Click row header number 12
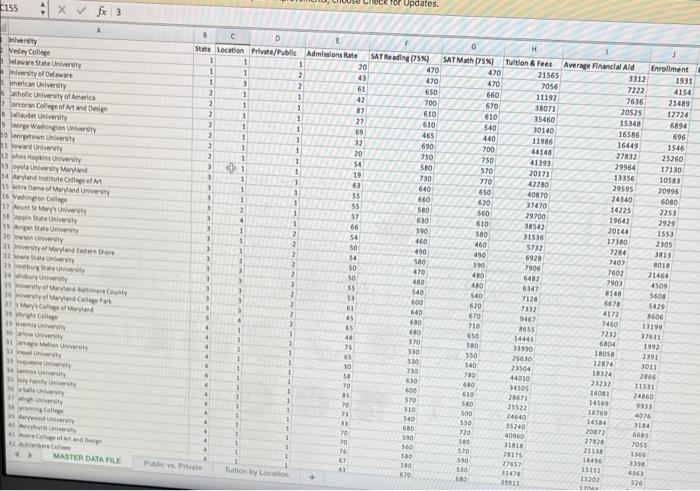The width and height of the screenshot is (700, 491). click(x=4, y=156)
